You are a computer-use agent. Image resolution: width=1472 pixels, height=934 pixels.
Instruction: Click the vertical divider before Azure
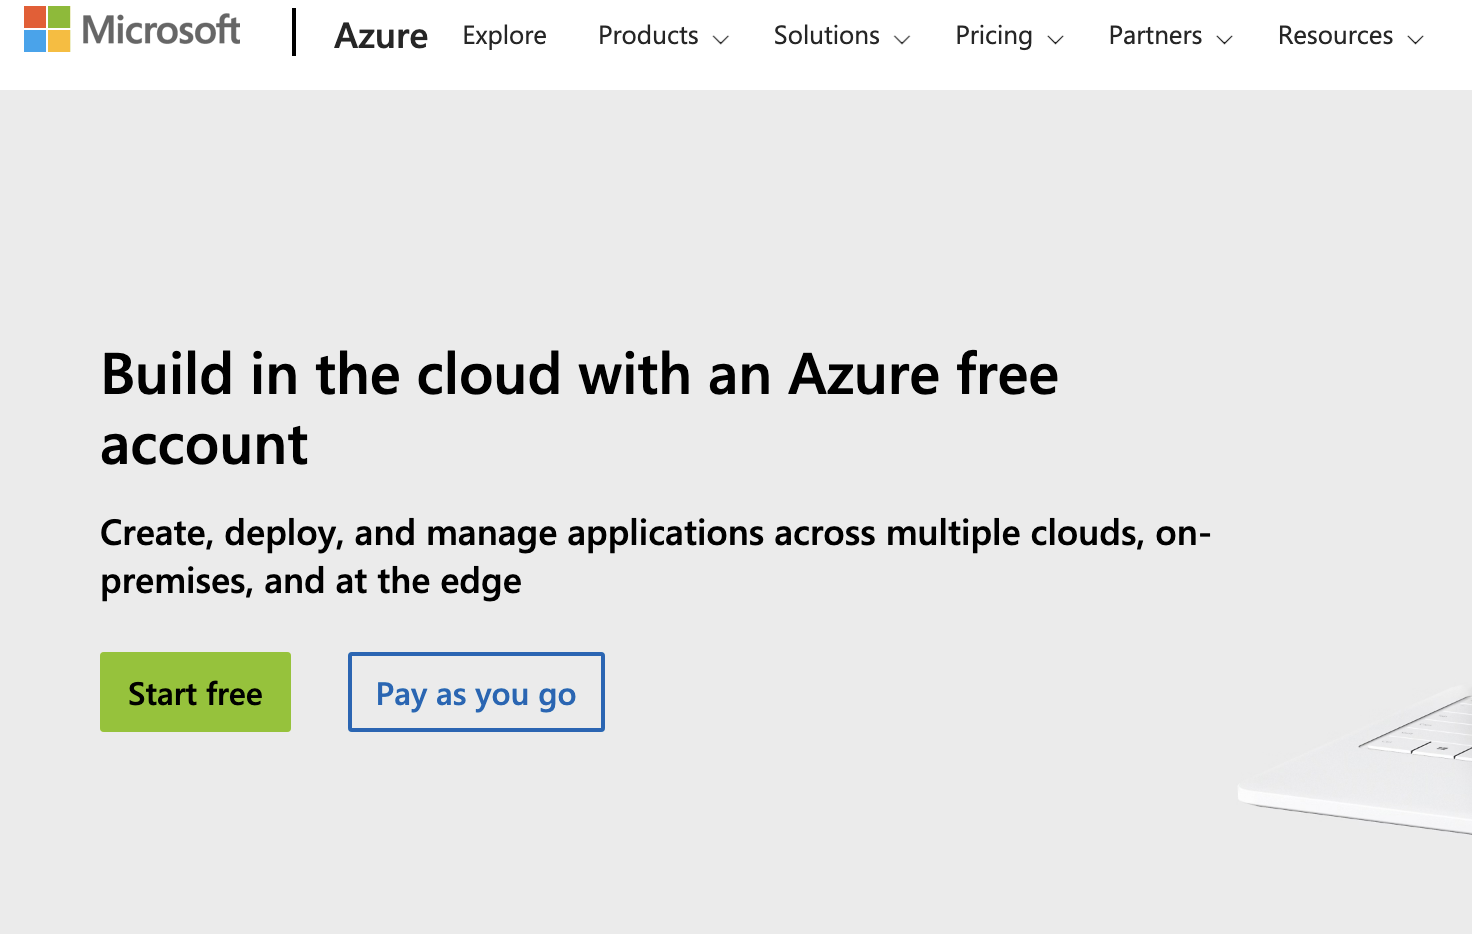pyautogui.click(x=294, y=32)
